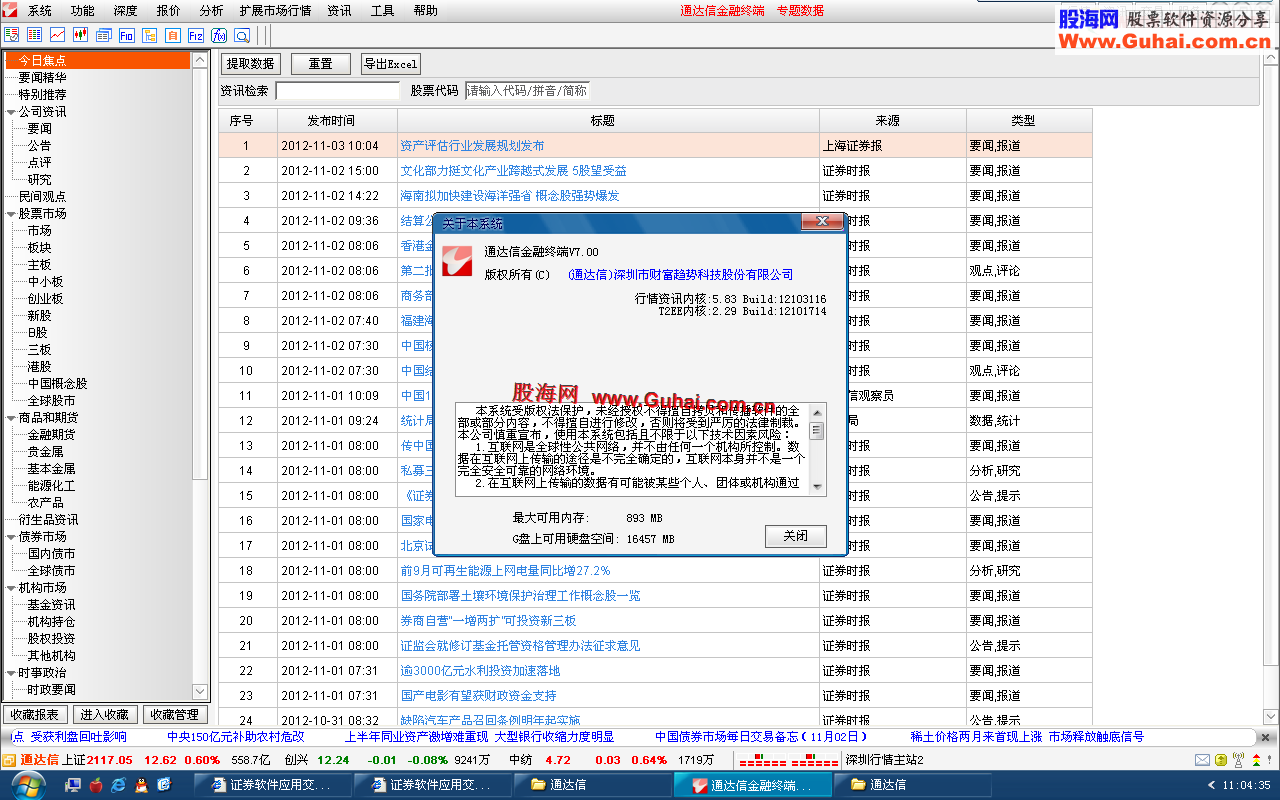Open the 报价 menu

click(169, 11)
